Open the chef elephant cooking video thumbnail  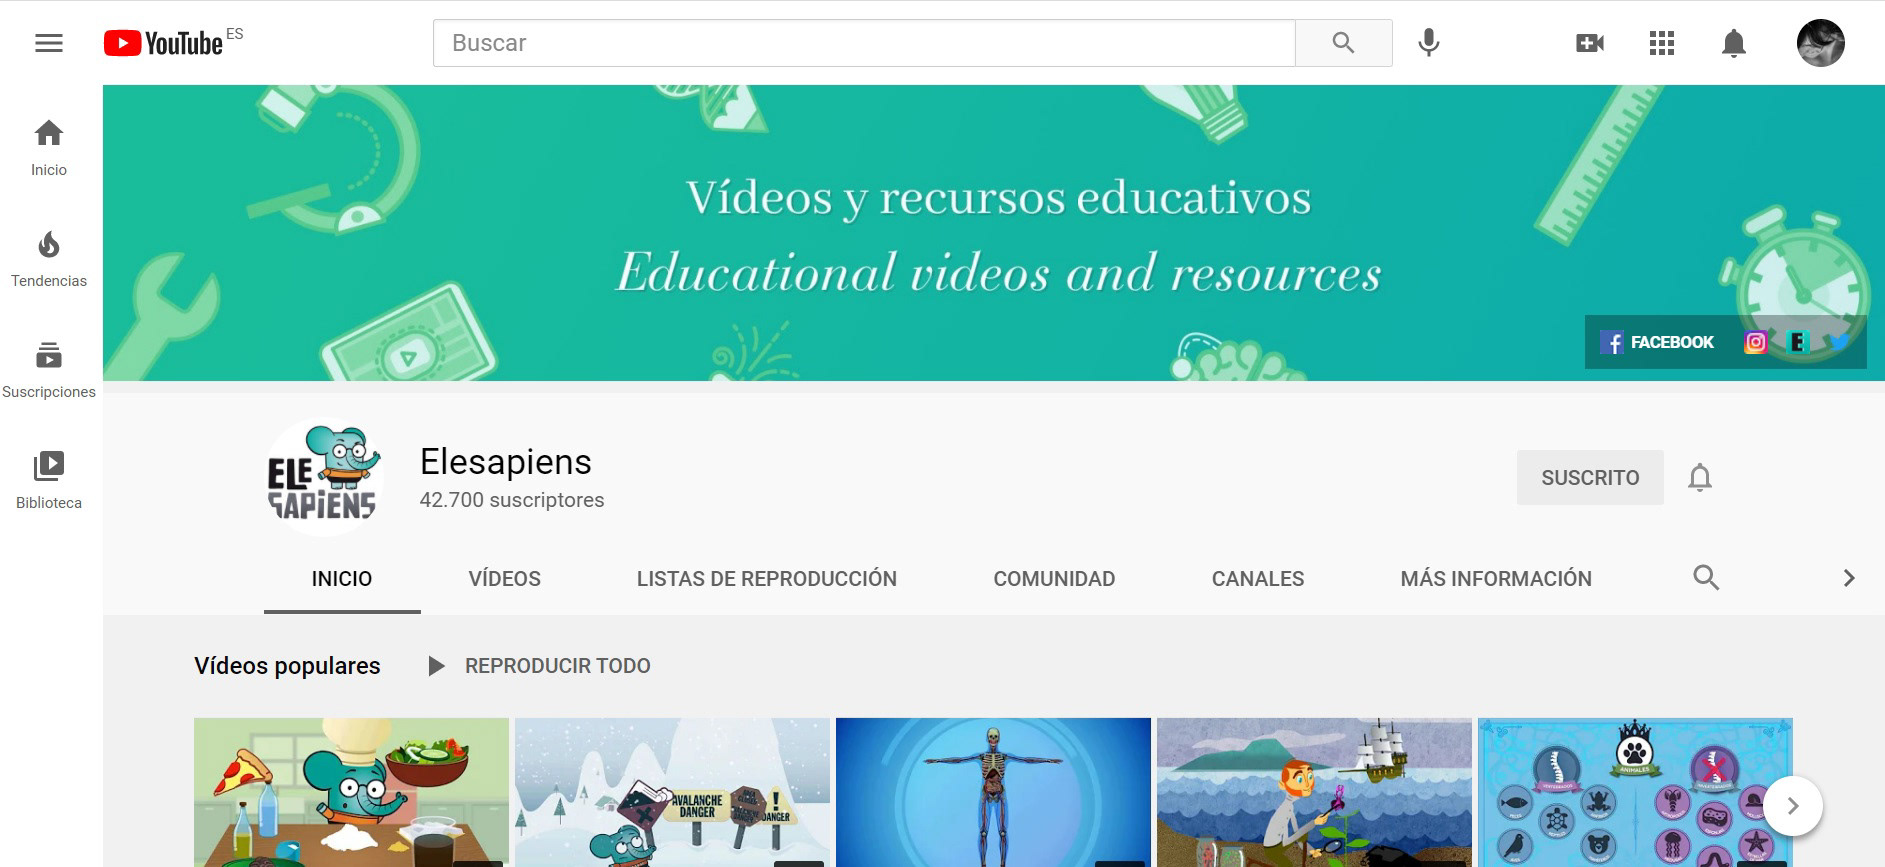pos(351,792)
